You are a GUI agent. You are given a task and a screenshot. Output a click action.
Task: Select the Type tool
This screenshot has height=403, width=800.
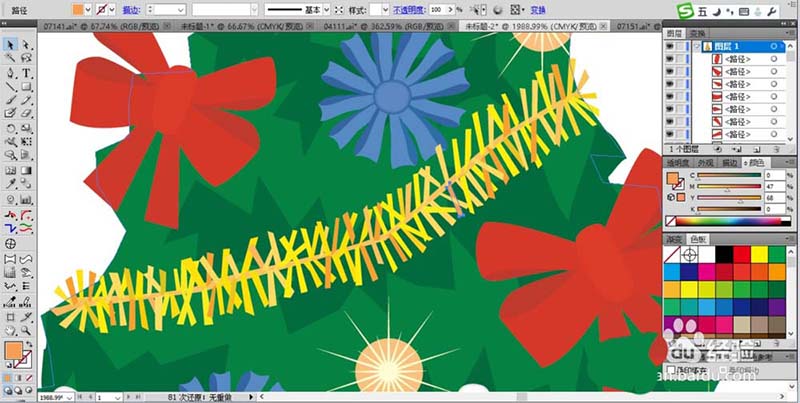point(26,73)
